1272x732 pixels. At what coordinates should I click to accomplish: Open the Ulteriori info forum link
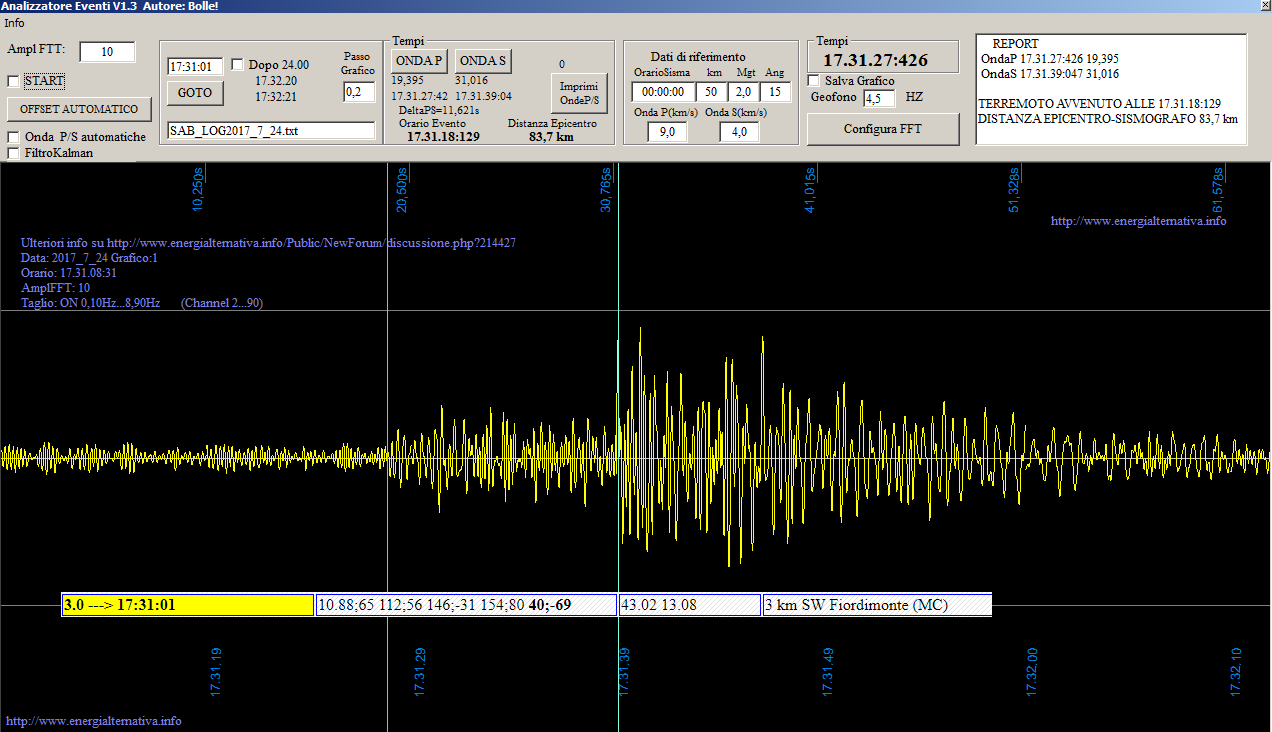tap(268, 243)
